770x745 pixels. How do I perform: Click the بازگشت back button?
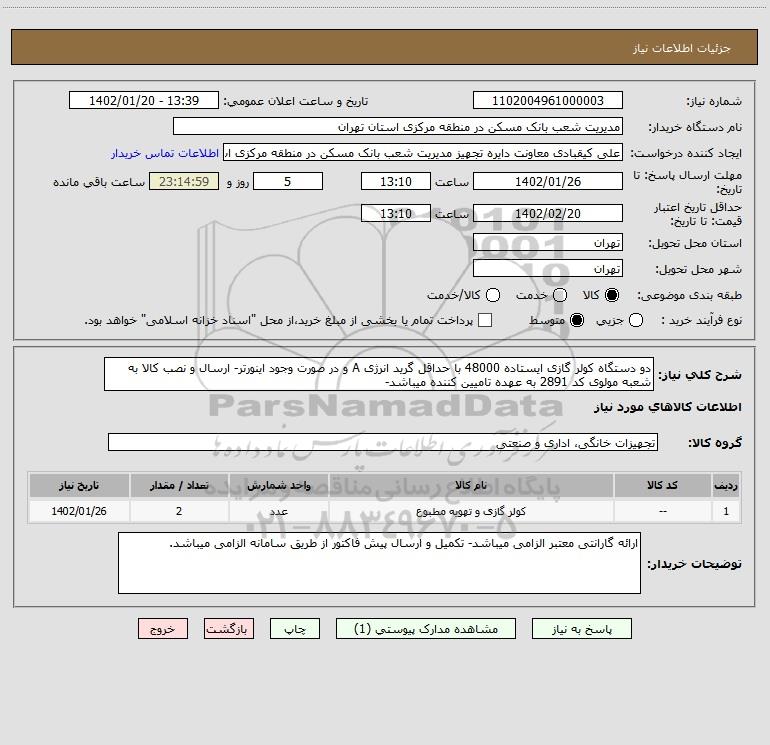[229, 629]
